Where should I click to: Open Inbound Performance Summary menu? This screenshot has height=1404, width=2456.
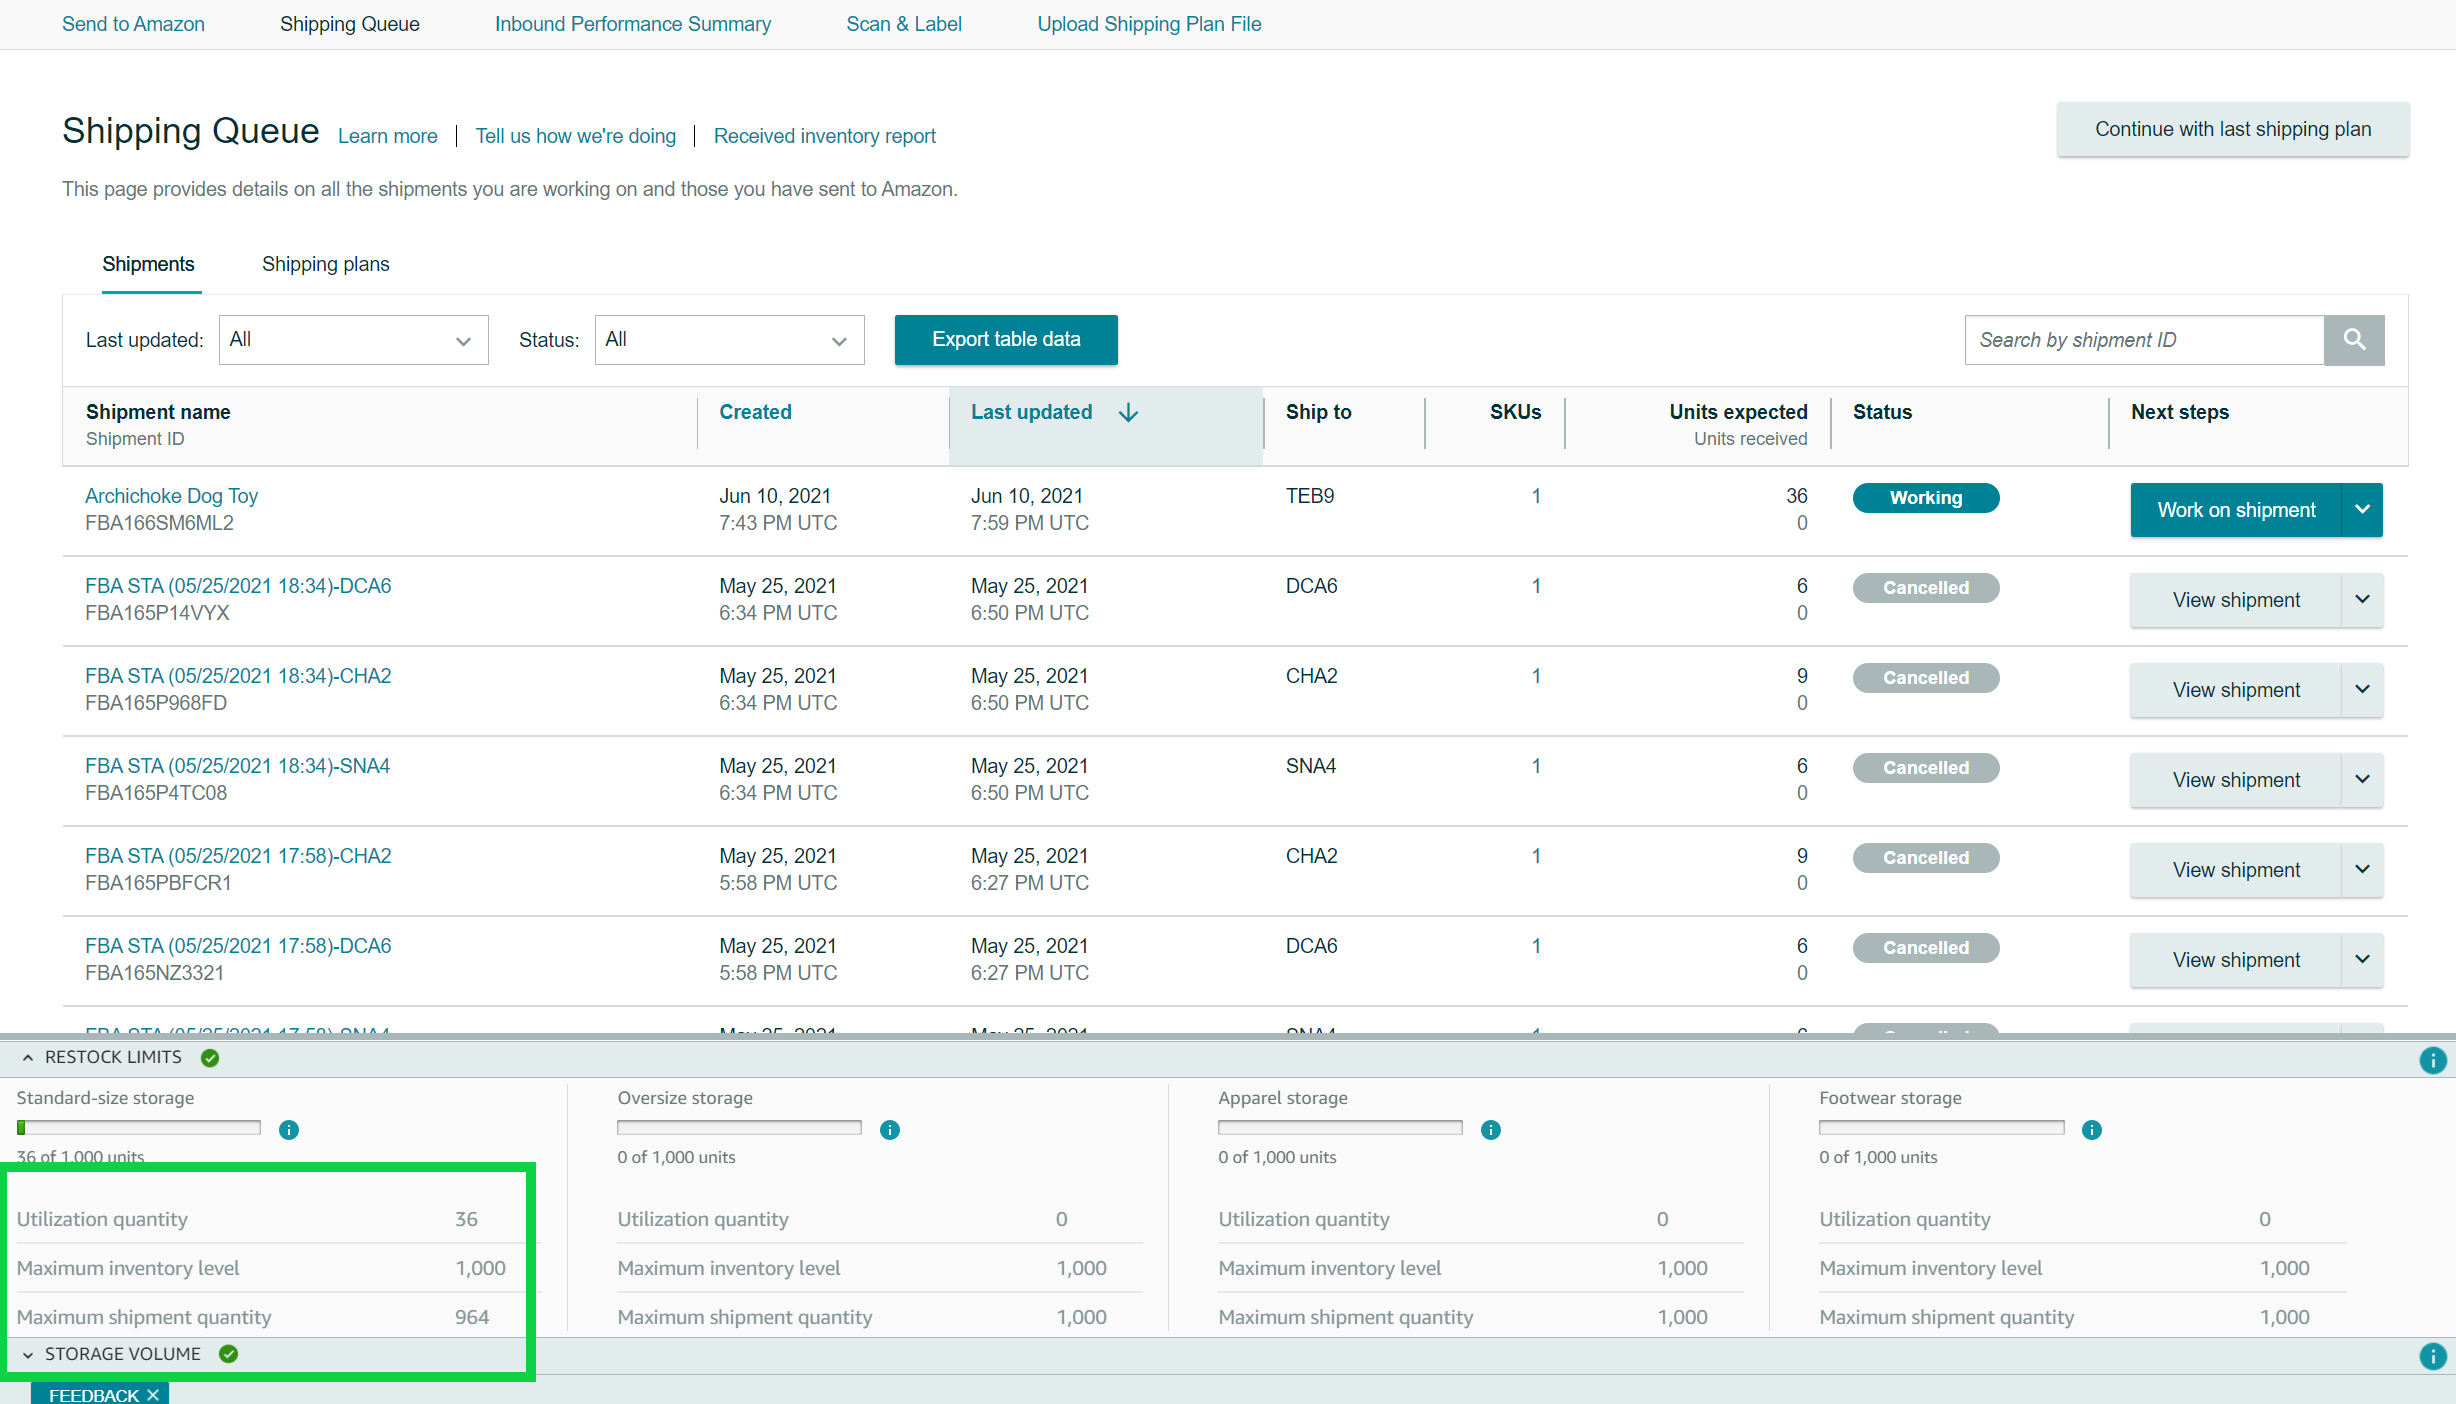(x=632, y=24)
